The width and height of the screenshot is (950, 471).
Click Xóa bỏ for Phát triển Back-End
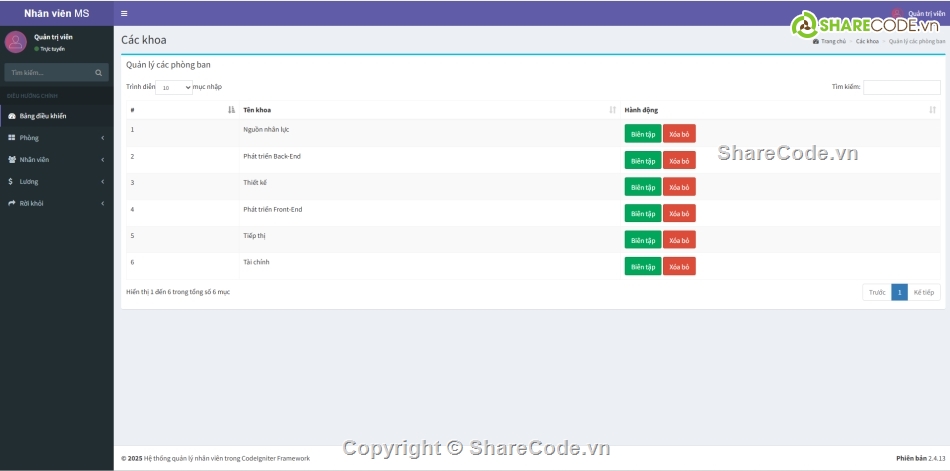679,161
